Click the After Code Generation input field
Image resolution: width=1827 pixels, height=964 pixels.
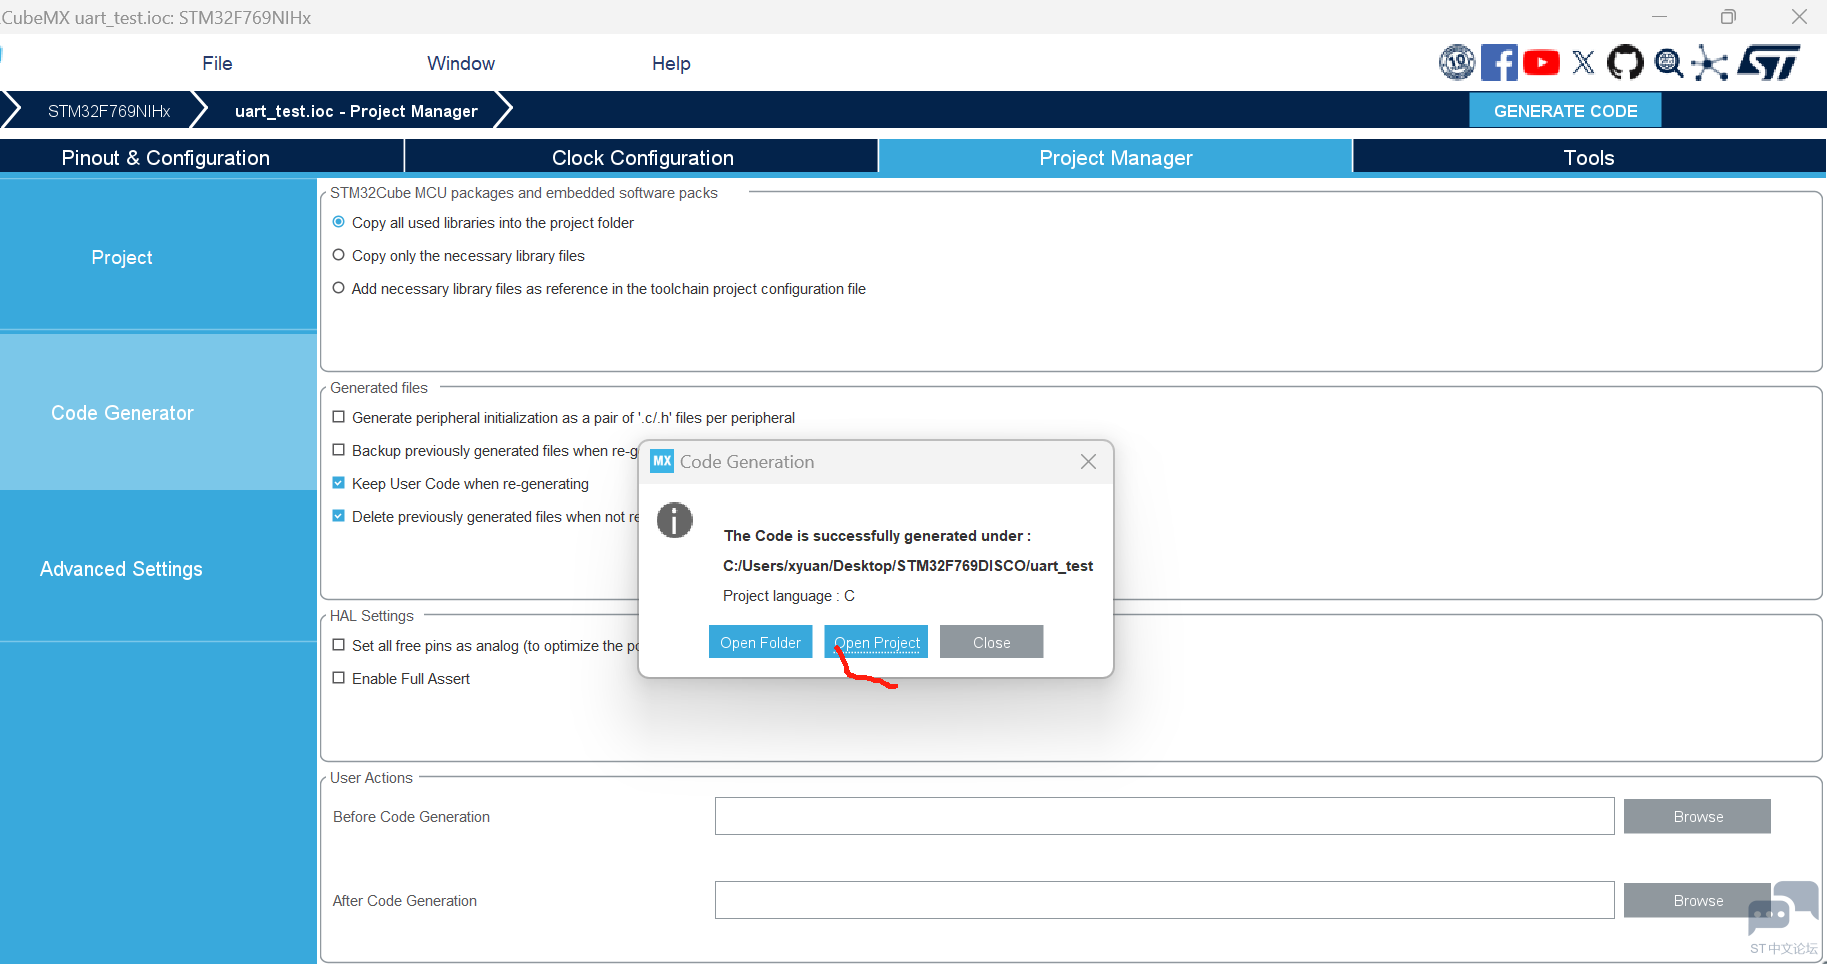[x=1164, y=900]
